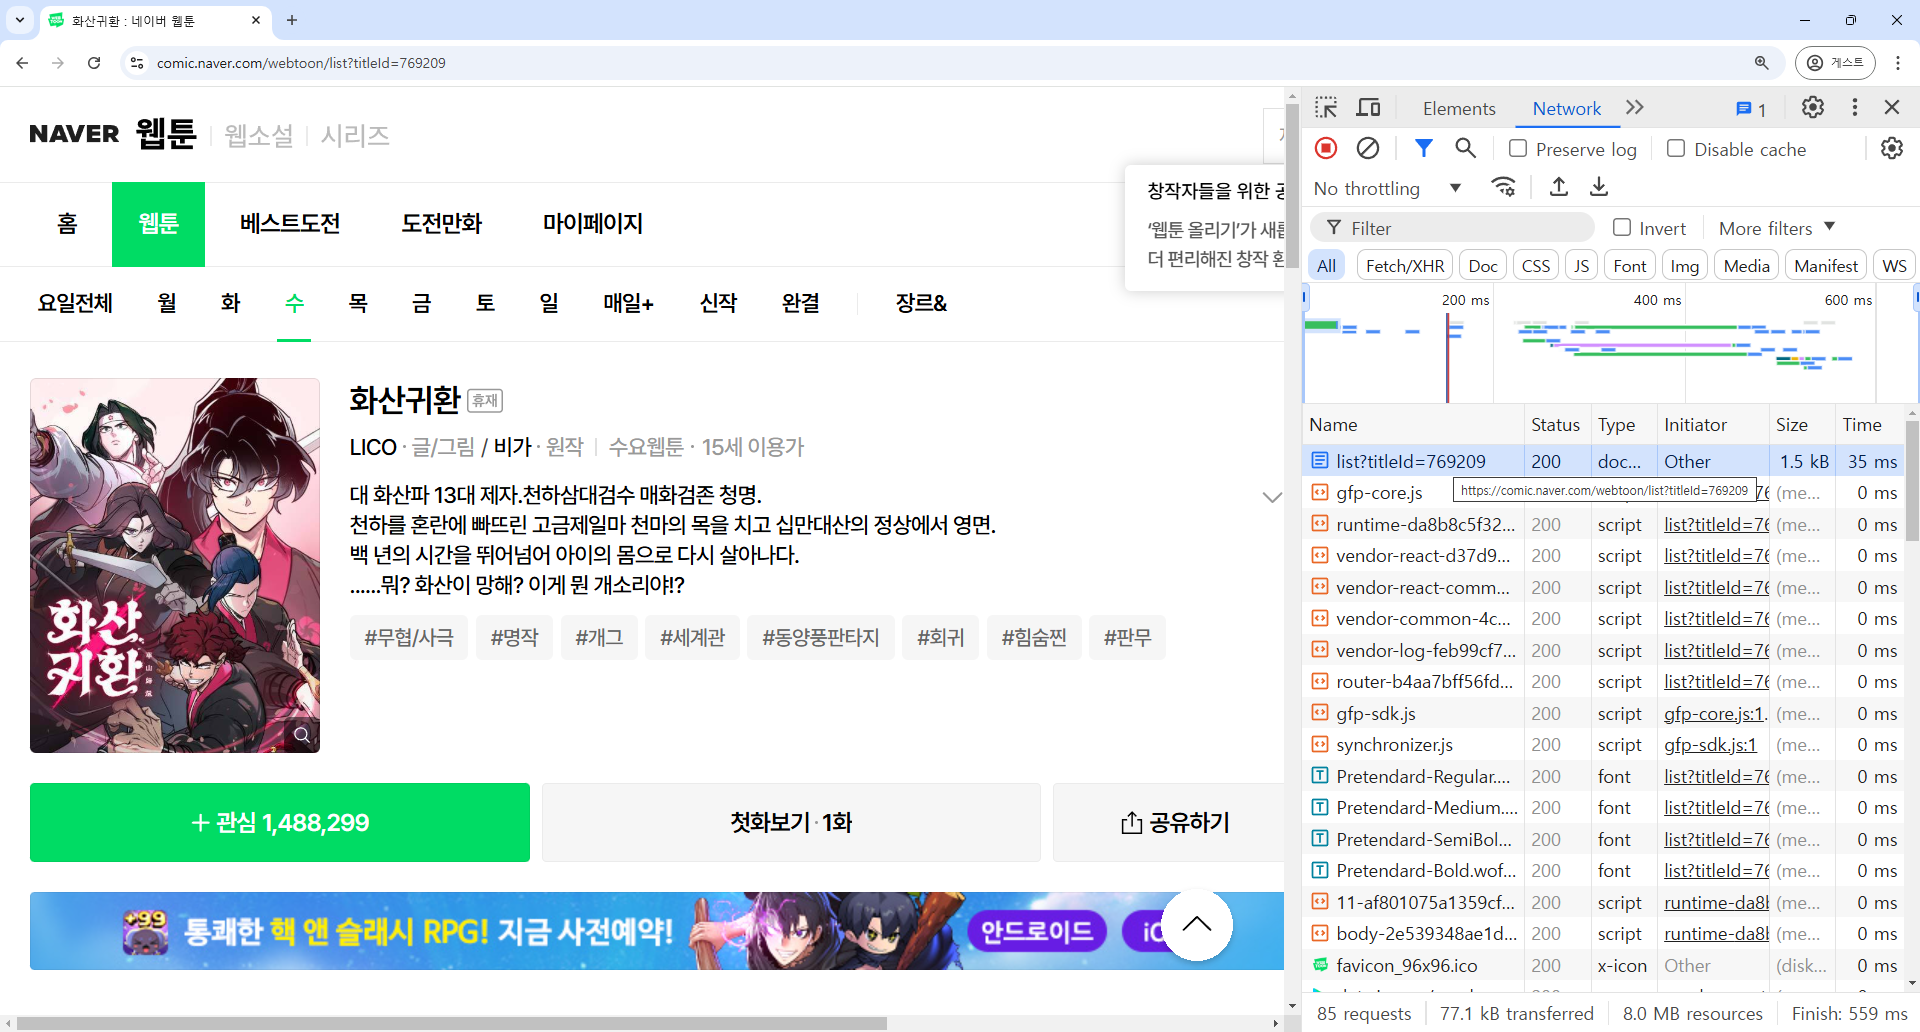Select the 수 weekday tab
The height and width of the screenshot is (1032, 1920).
(x=294, y=303)
